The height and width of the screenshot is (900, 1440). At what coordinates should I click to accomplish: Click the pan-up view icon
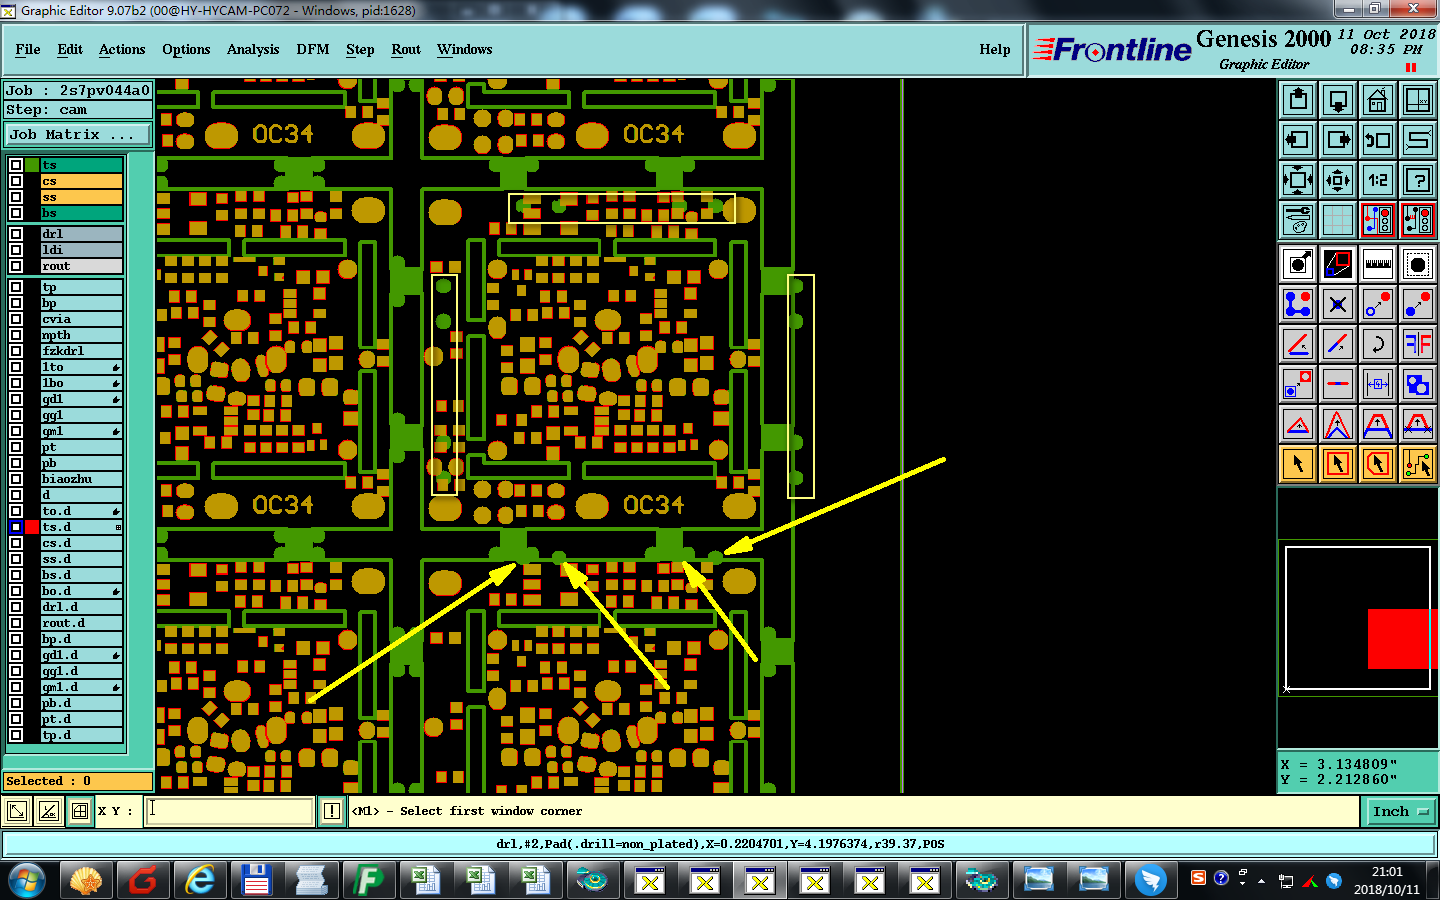[x=1298, y=100]
